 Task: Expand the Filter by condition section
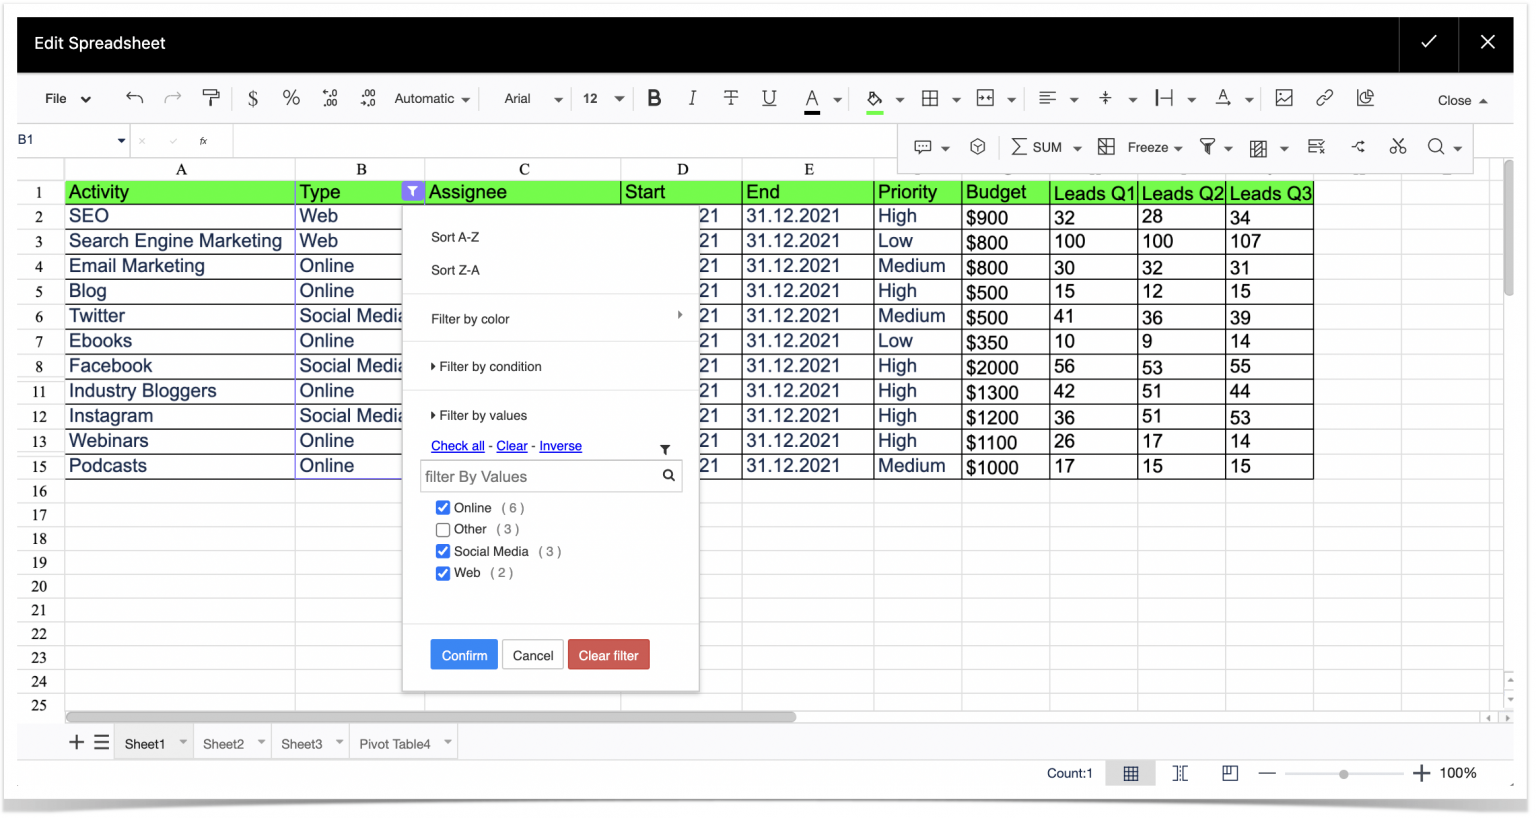coord(488,366)
